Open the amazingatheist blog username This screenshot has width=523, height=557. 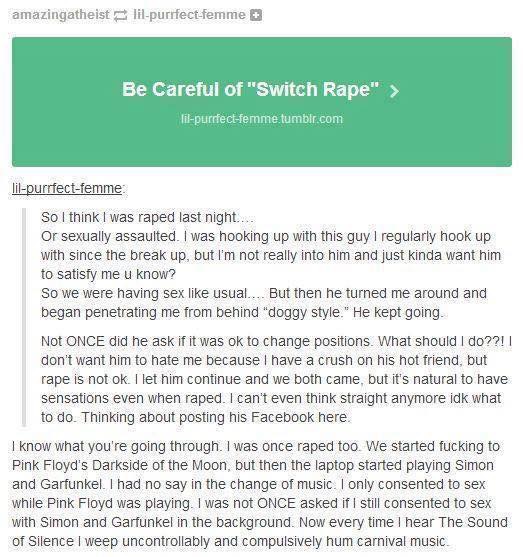point(61,15)
